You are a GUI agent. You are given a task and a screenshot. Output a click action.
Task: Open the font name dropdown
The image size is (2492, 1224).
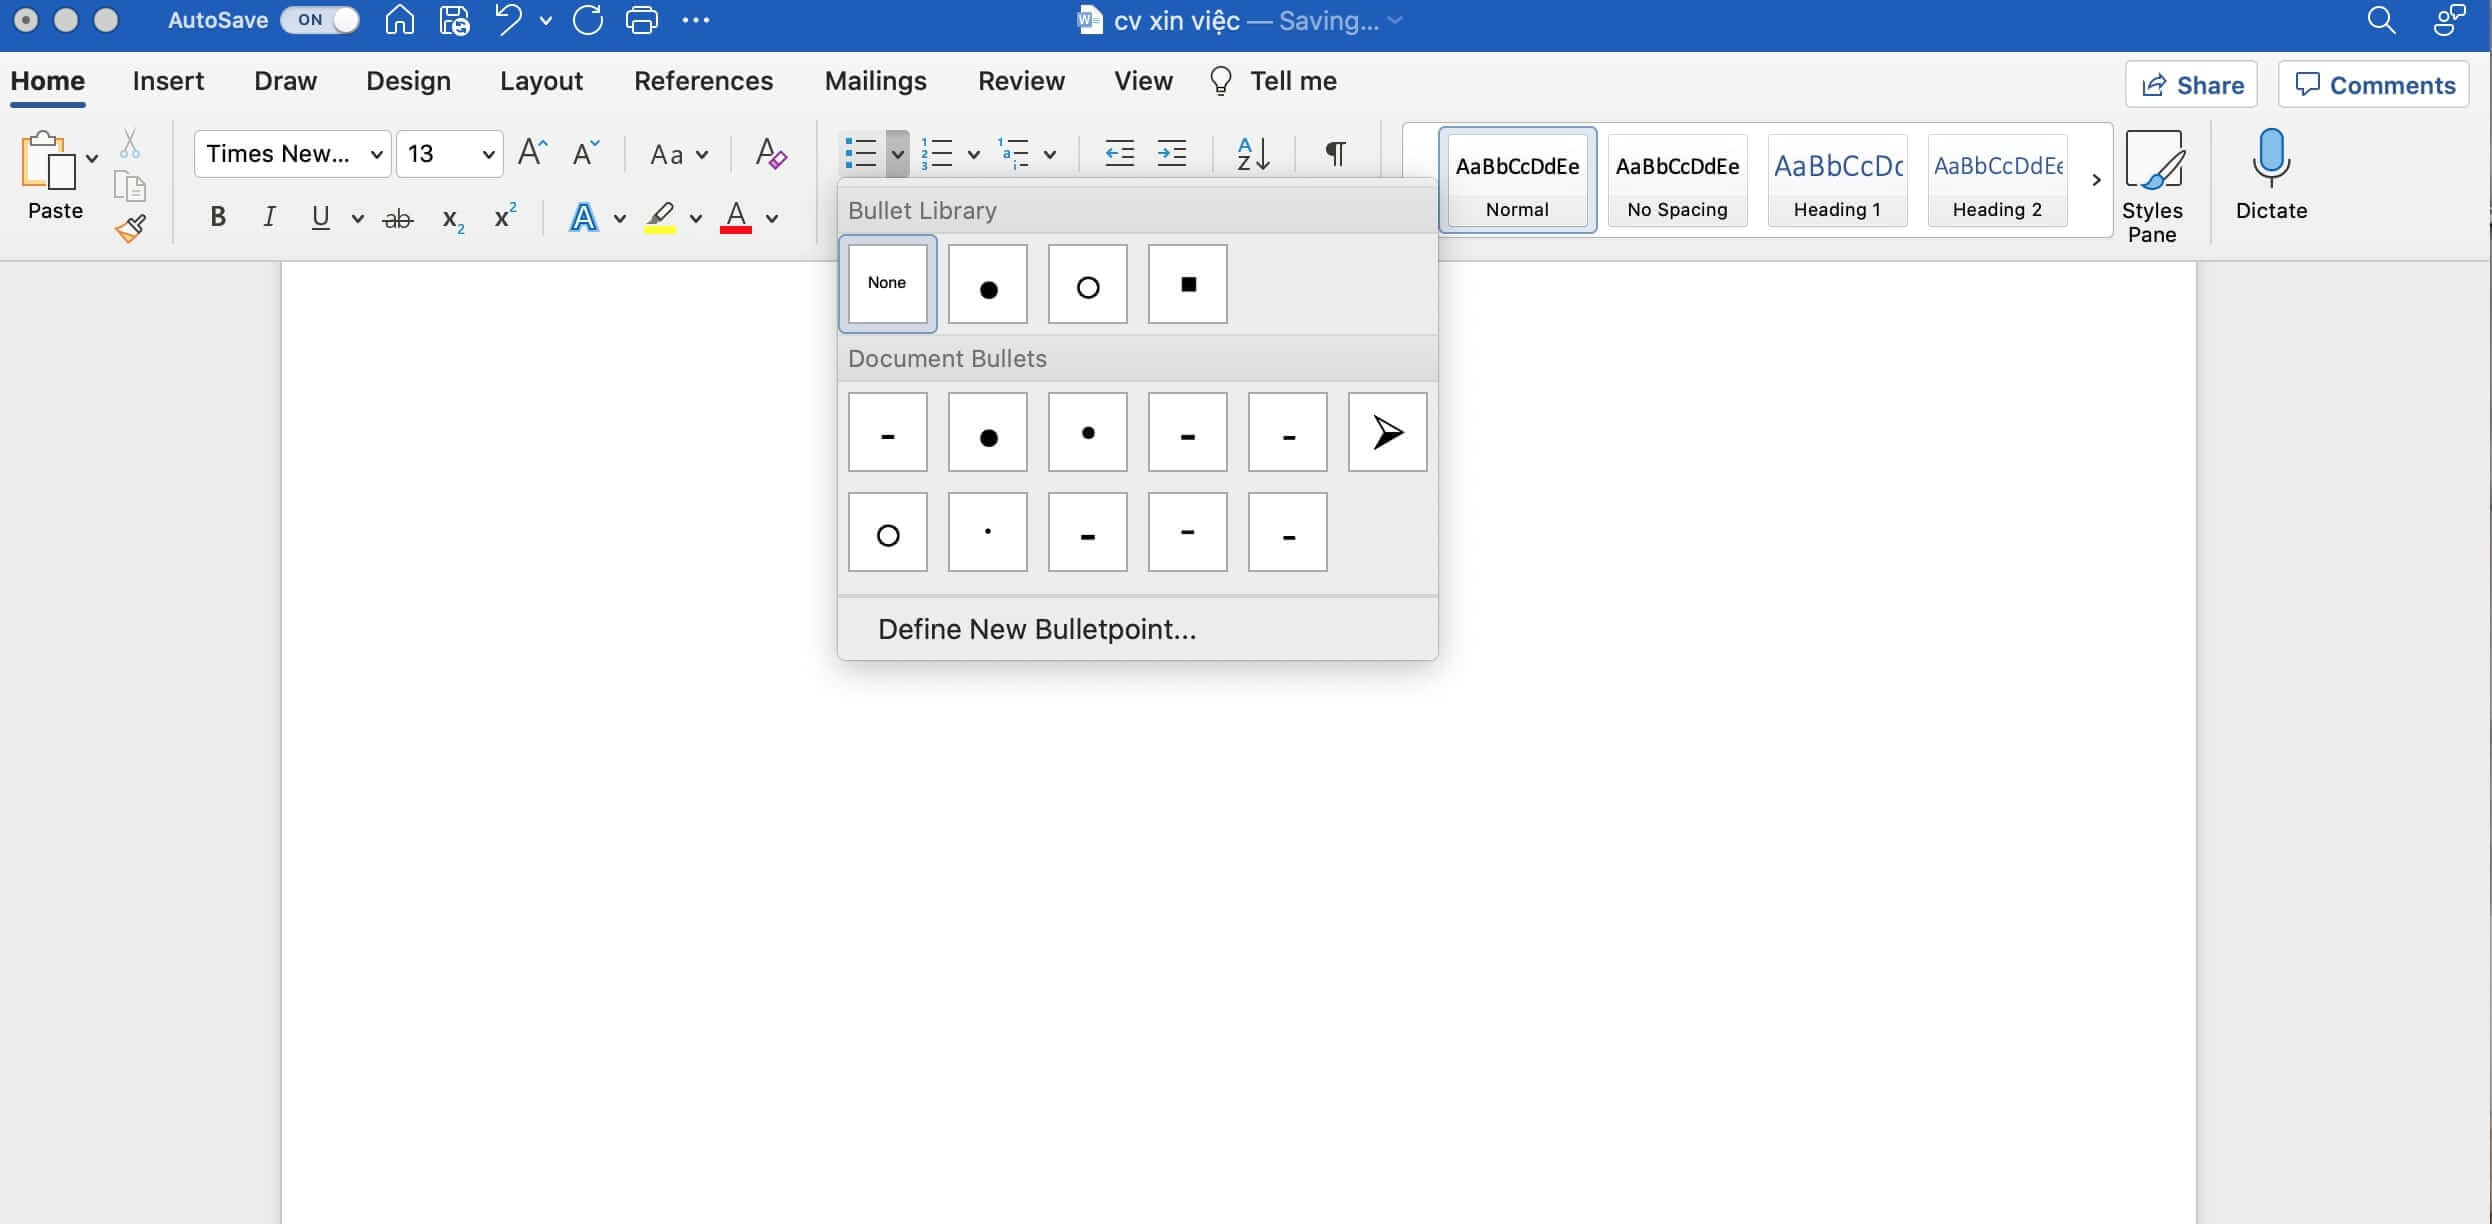[x=376, y=154]
